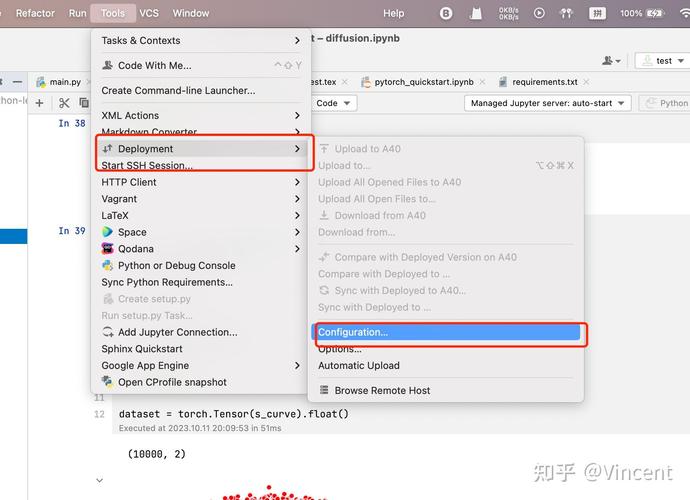Click Pinyin input method icon
Image resolution: width=690 pixels, height=500 pixels.
click(597, 13)
